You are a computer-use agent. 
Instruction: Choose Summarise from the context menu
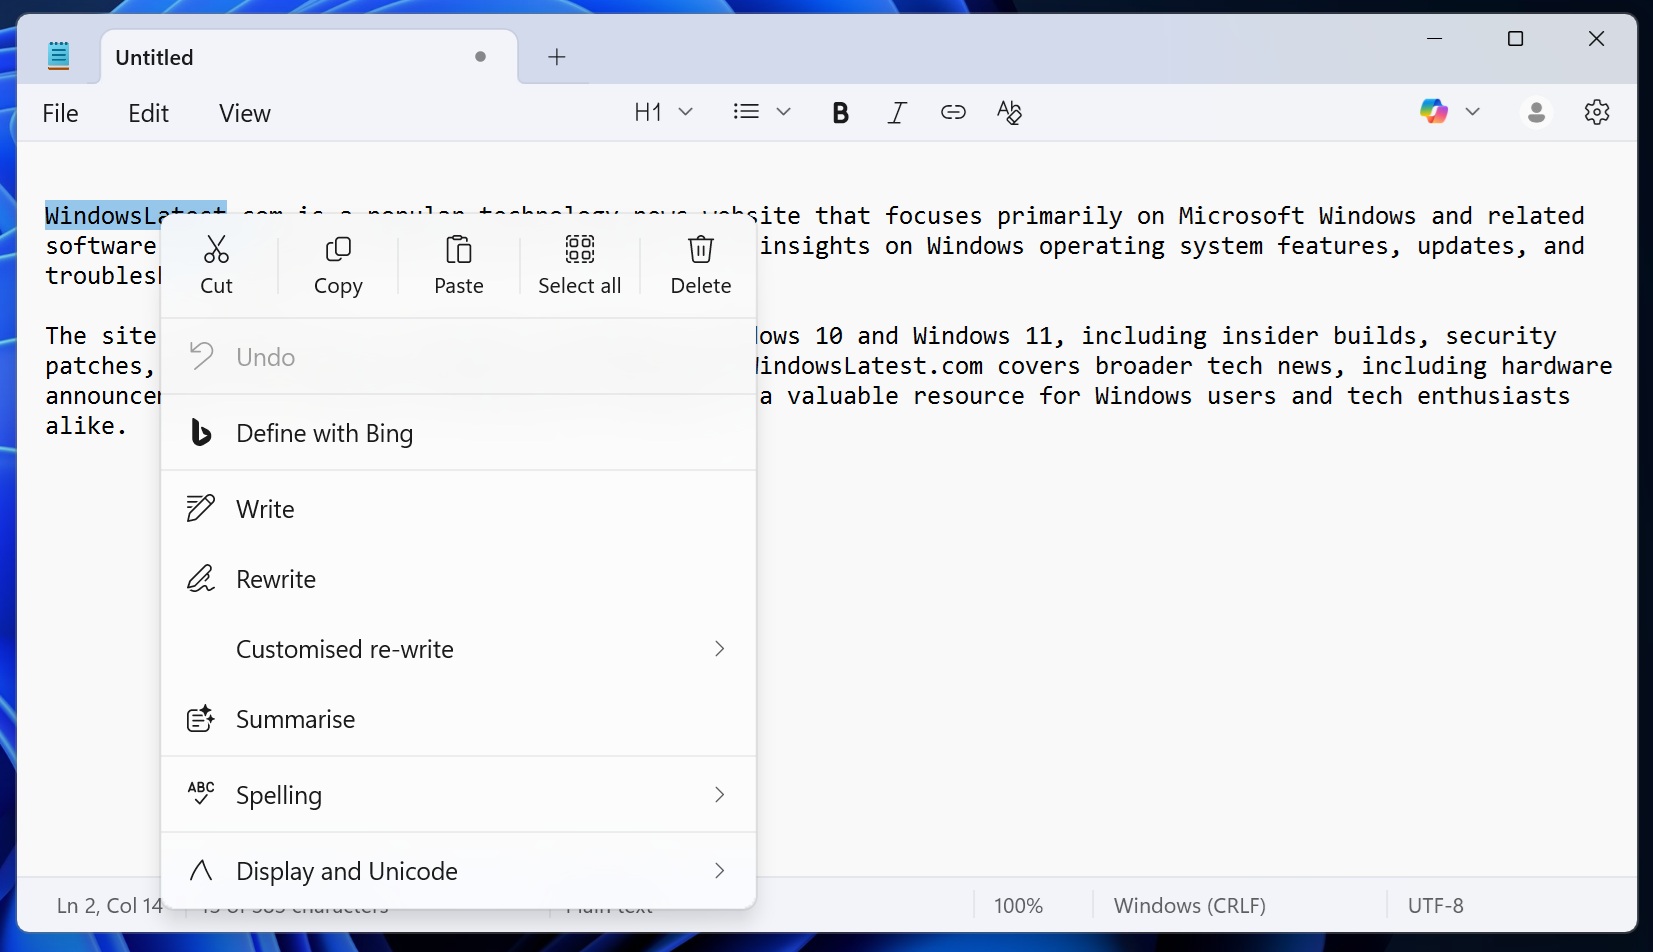[295, 719]
